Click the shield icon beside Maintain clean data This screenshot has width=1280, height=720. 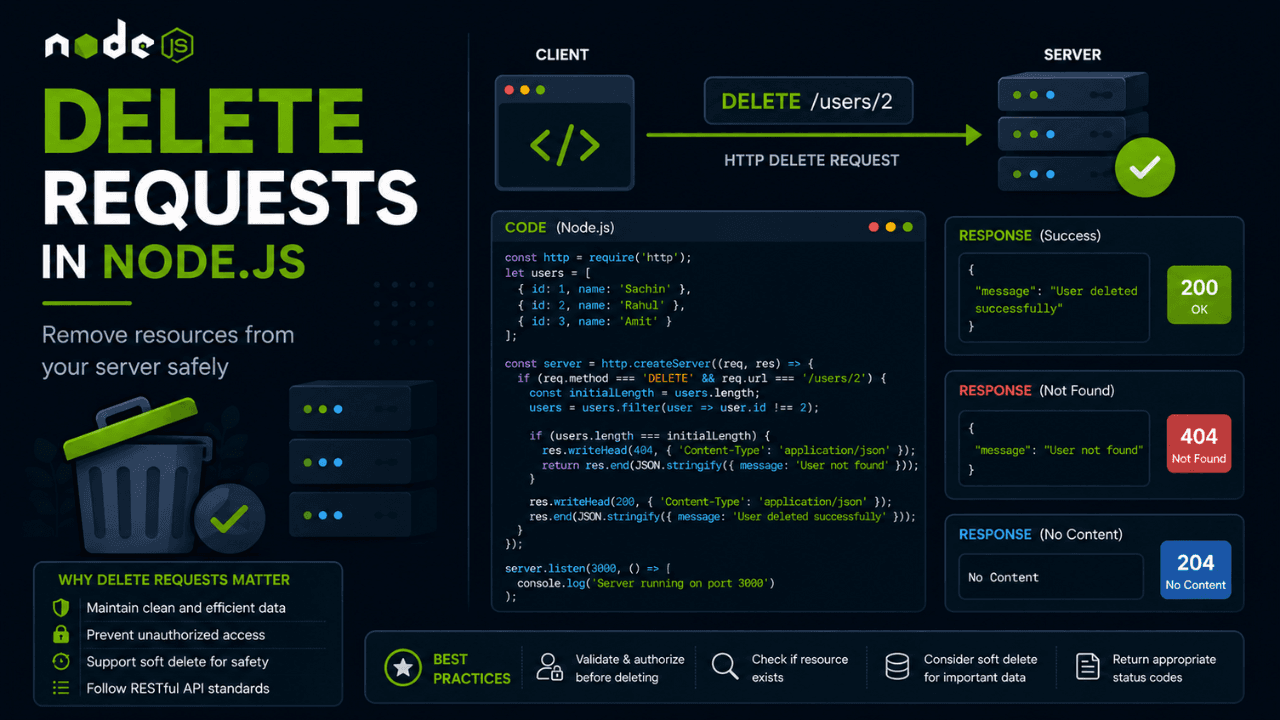[x=61, y=608]
